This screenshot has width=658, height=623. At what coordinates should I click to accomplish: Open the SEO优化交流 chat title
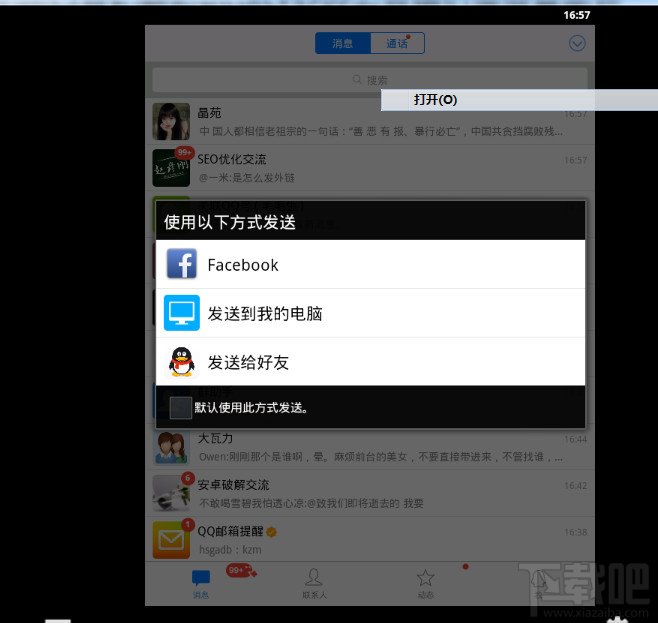pyautogui.click(x=232, y=159)
